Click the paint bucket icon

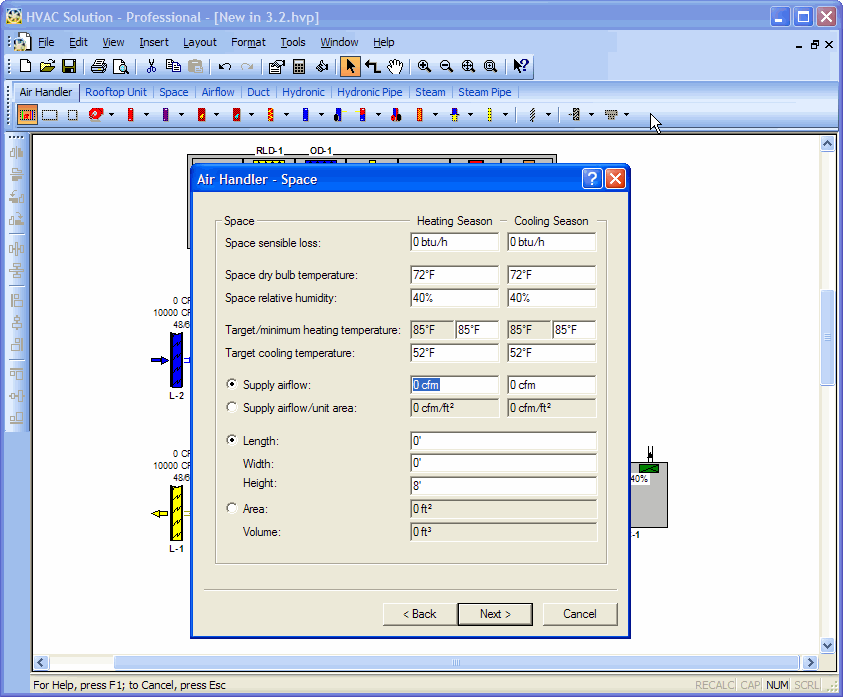322,66
